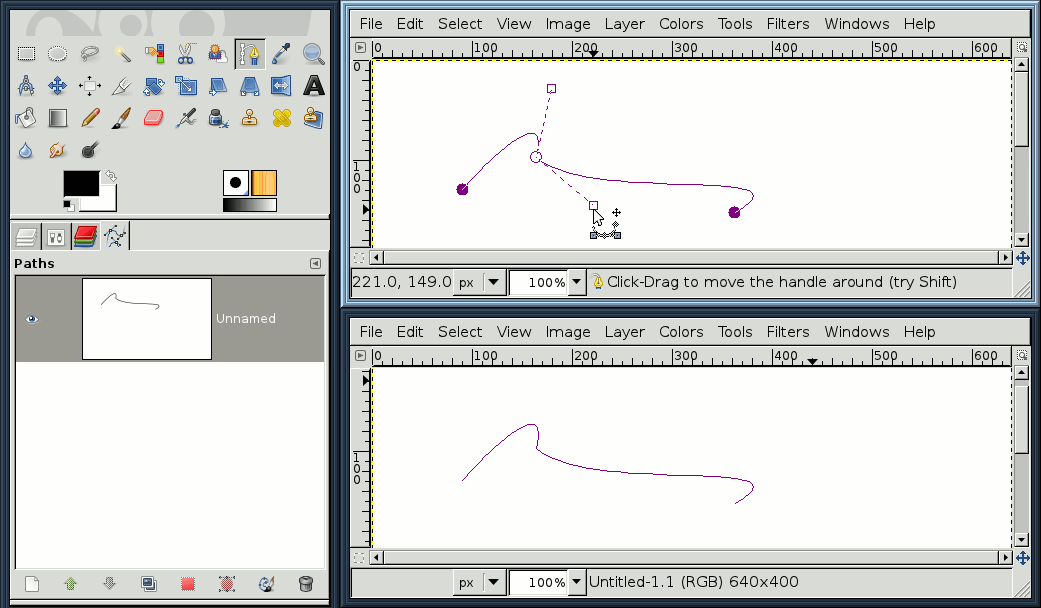Image resolution: width=1041 pixels, height=608 pixels.
Task: Delete the path with the trash button
Action: [x=305, y=584]
